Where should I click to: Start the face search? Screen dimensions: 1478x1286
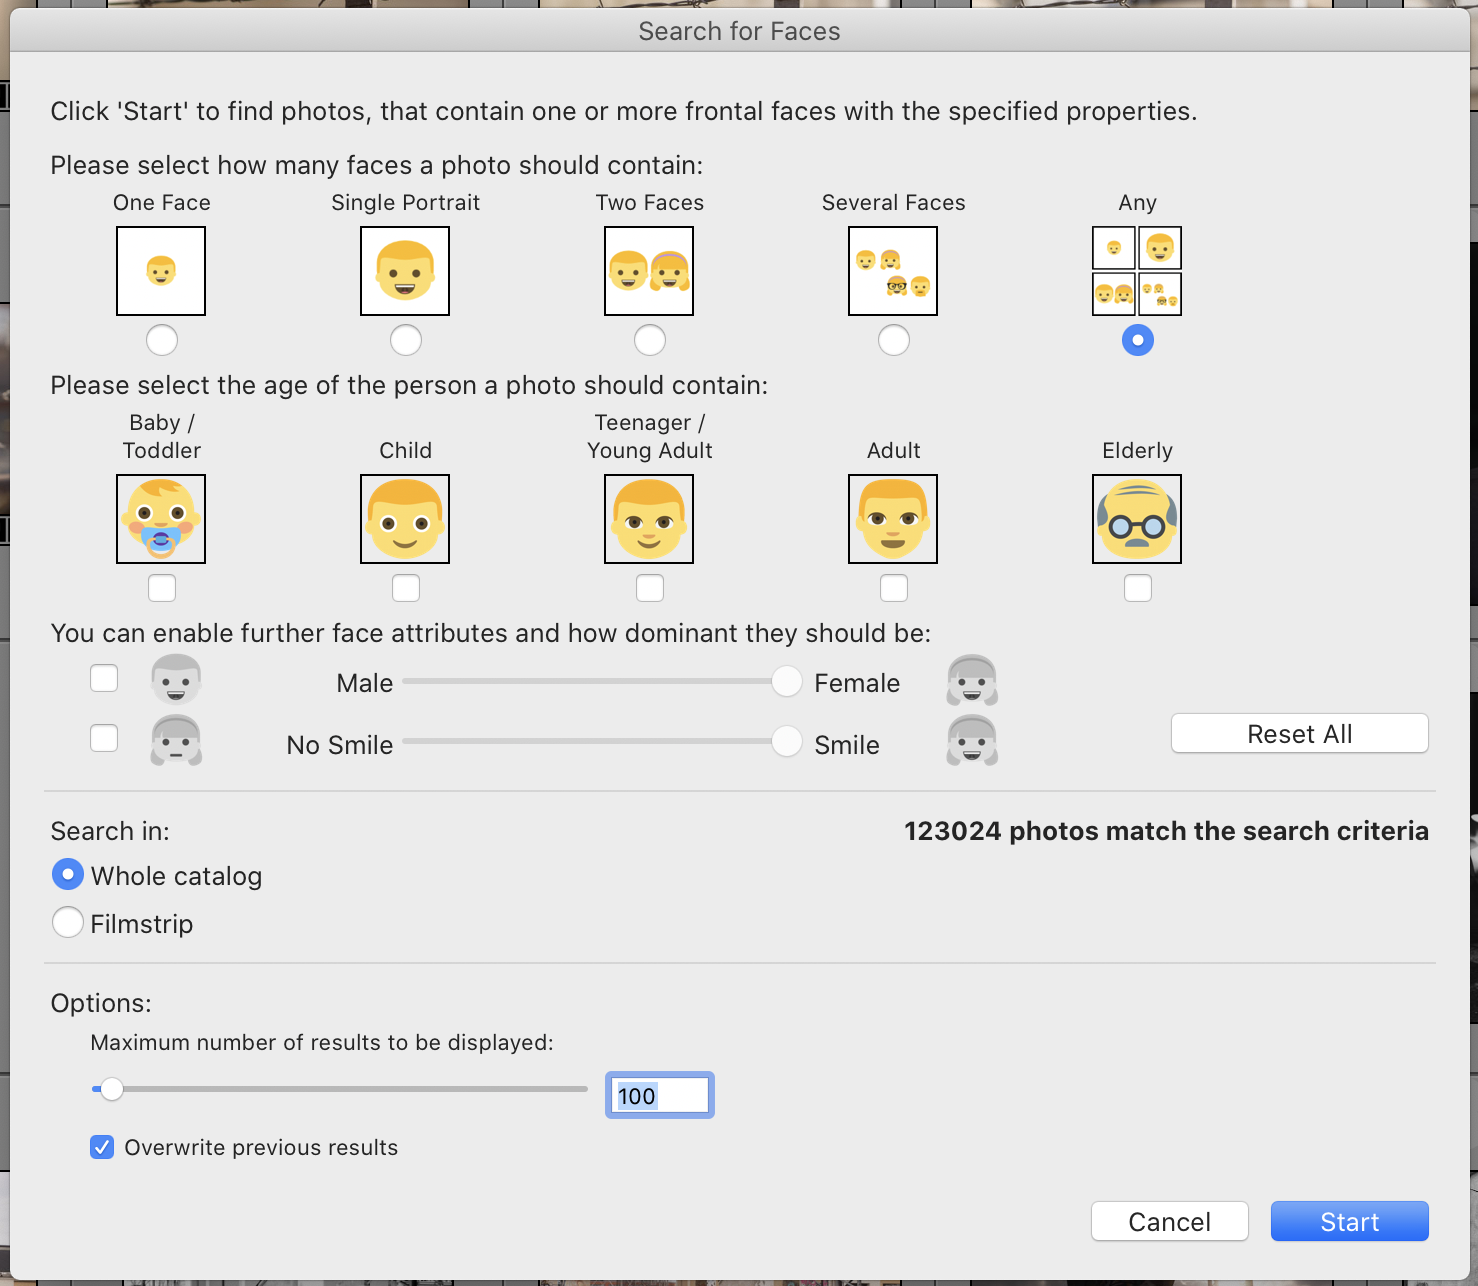[x=1350, y=1221]
